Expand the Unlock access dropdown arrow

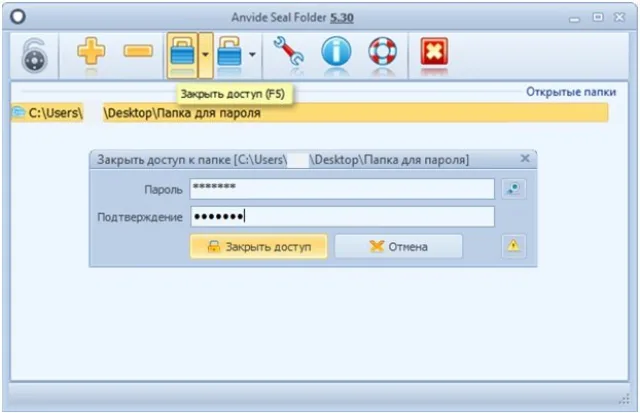point(252,54)
